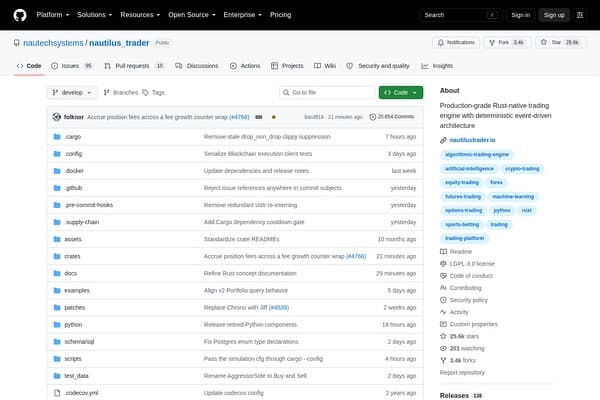Open the examples folder
The height and width of the screenshot is (400, 600).
[x=77, y=291]
